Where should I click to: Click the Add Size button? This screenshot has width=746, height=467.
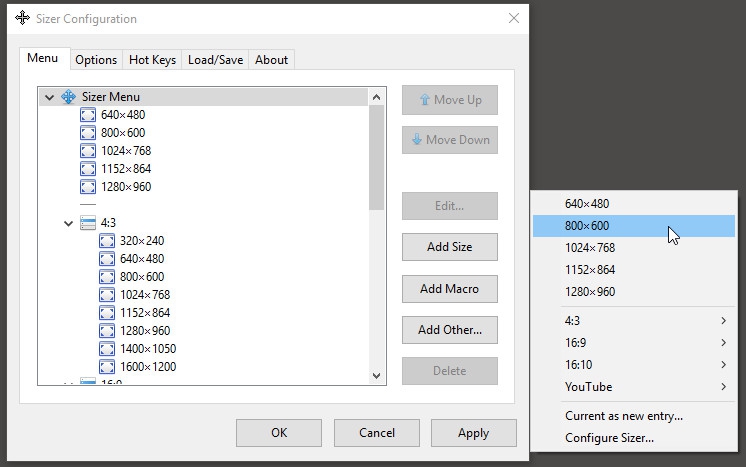pos(450,247)
